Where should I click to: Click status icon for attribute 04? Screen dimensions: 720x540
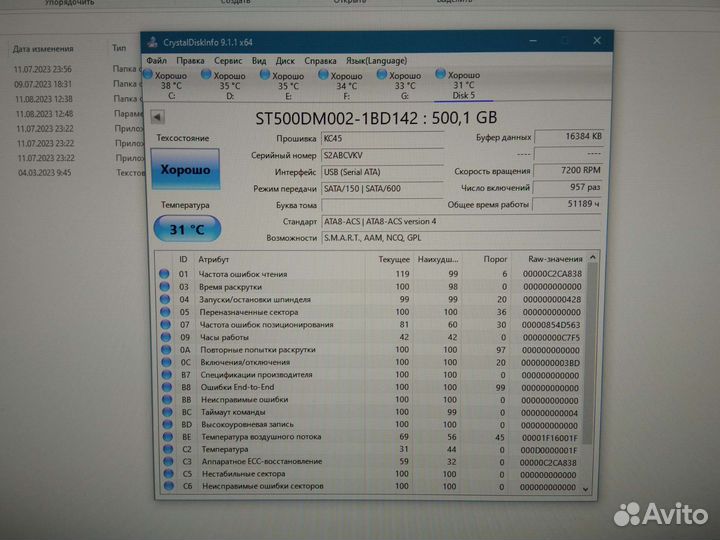coord(165,299)
